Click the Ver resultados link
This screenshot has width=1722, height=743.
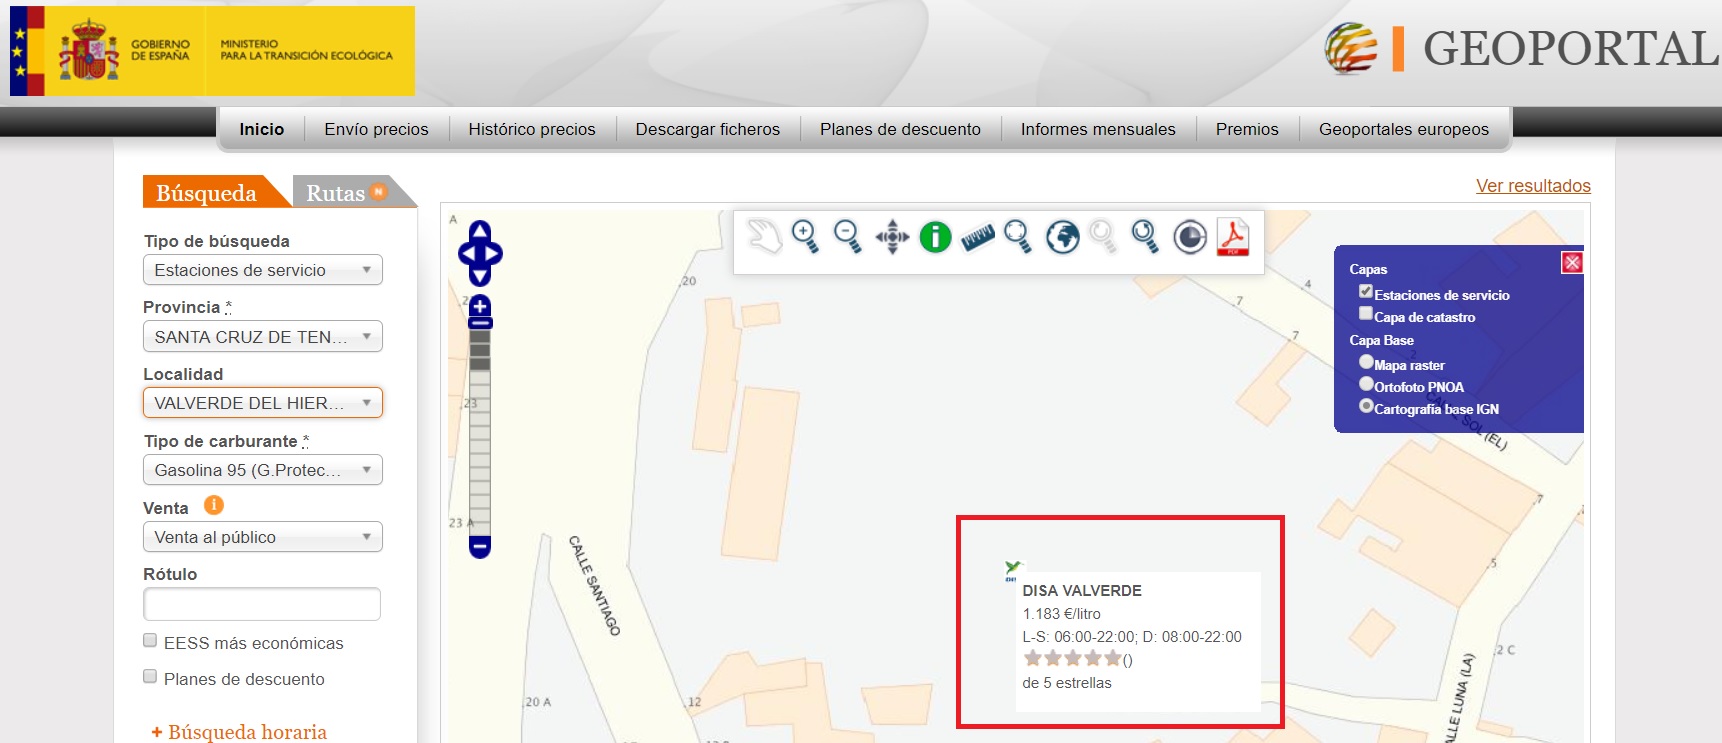tap(1533, 186)
